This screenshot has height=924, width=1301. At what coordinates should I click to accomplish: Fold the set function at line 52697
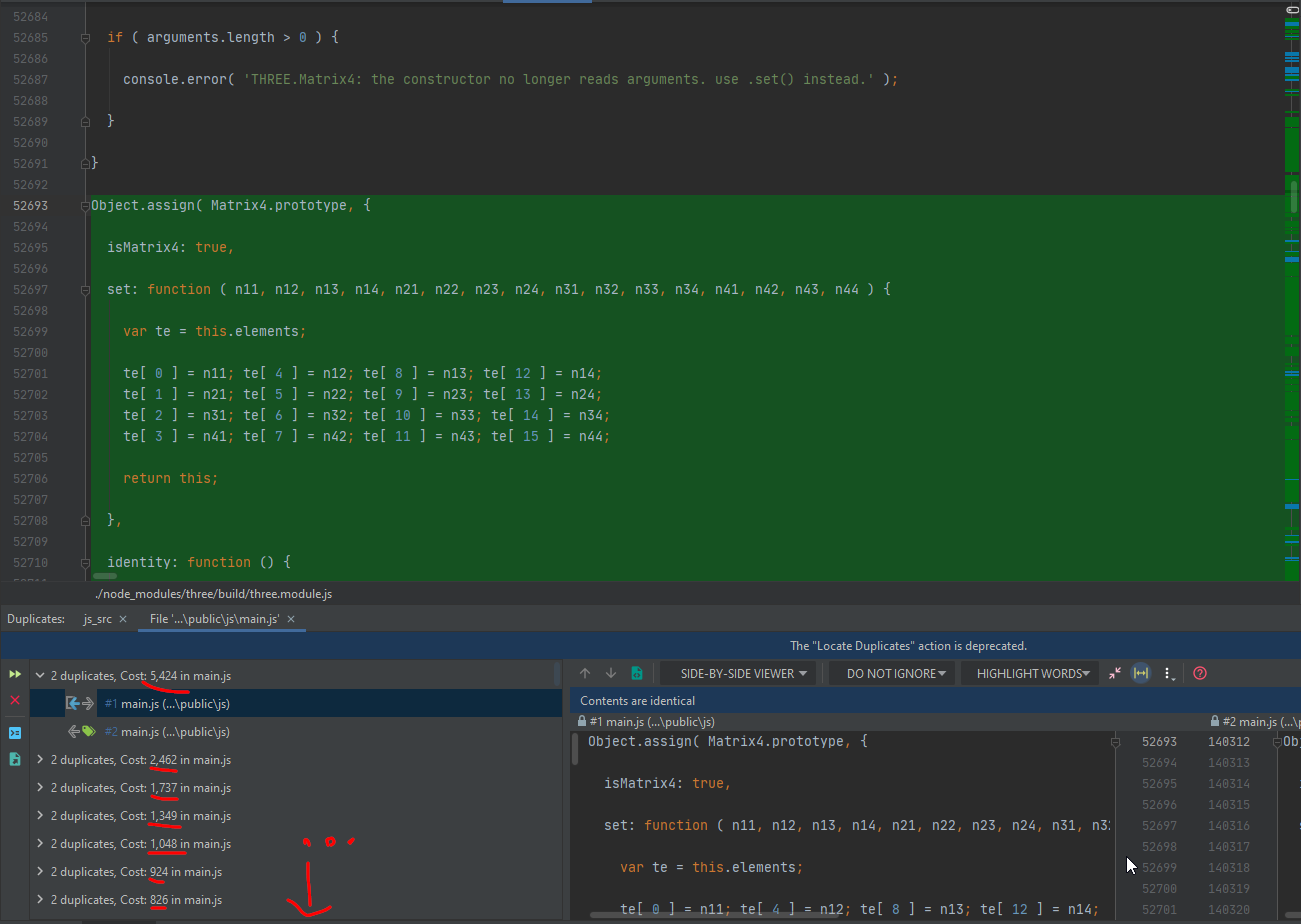(85, 290)
